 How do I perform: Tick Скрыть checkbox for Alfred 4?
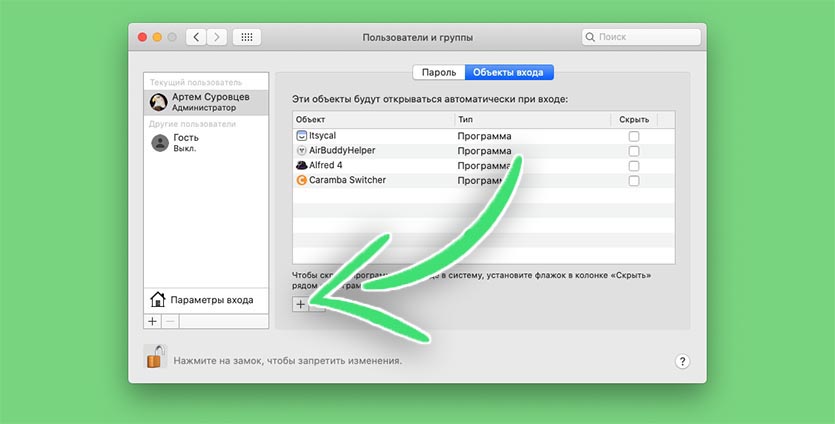[634, 166]
